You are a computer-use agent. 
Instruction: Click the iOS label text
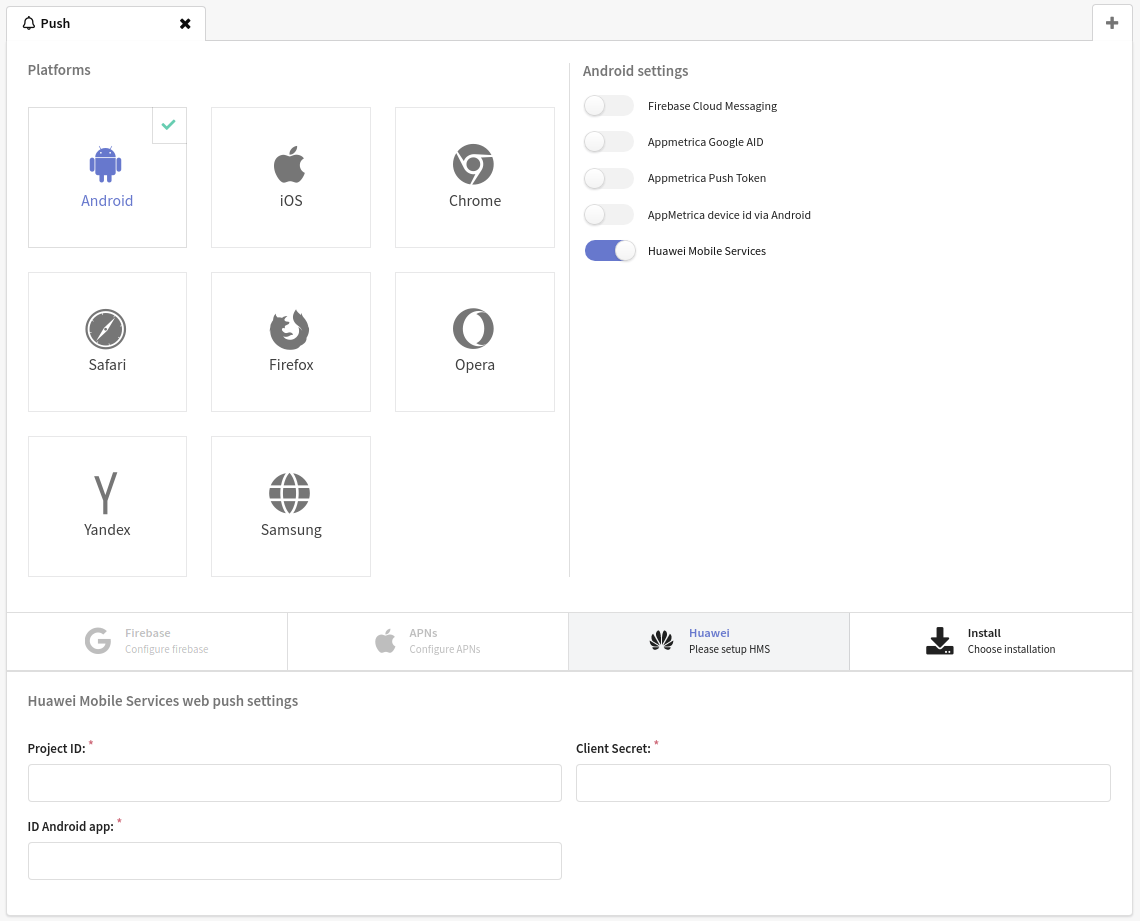(x=291, y=201)
